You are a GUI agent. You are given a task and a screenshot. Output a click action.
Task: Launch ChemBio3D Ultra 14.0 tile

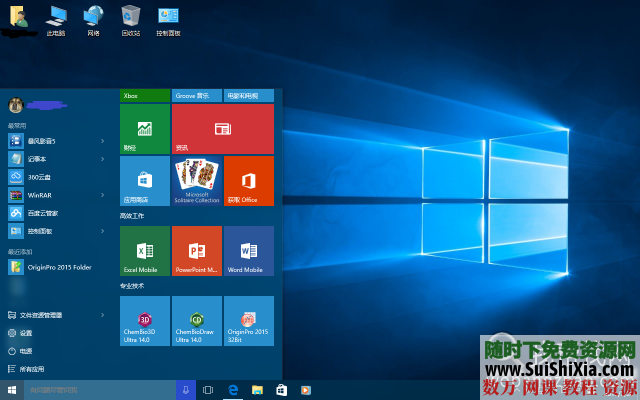(x=145, y=321)
